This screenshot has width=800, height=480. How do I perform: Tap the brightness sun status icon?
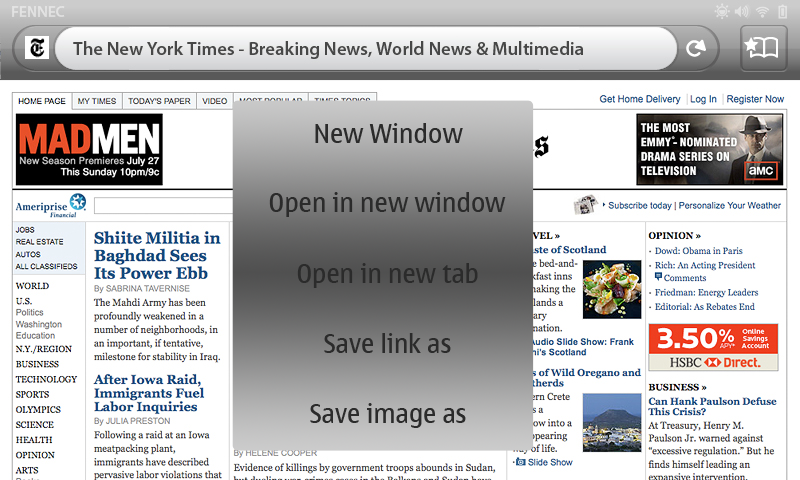[x=722, y=11]
